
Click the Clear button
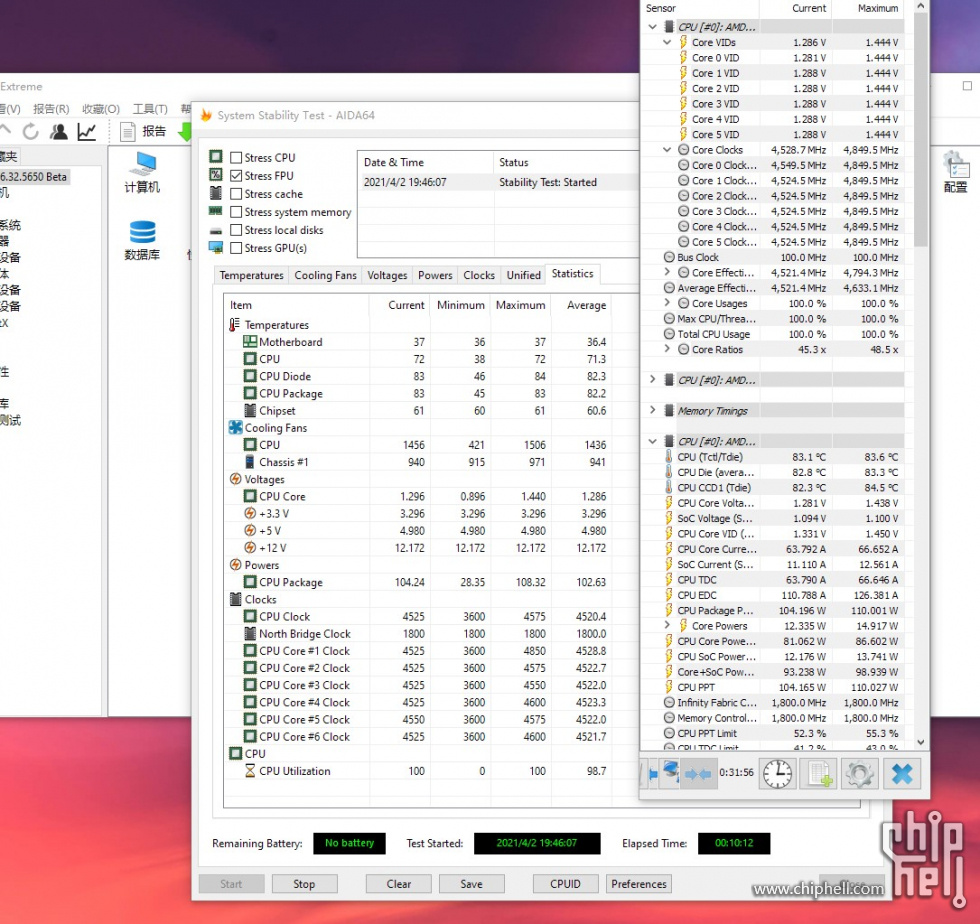click(398, 883)
